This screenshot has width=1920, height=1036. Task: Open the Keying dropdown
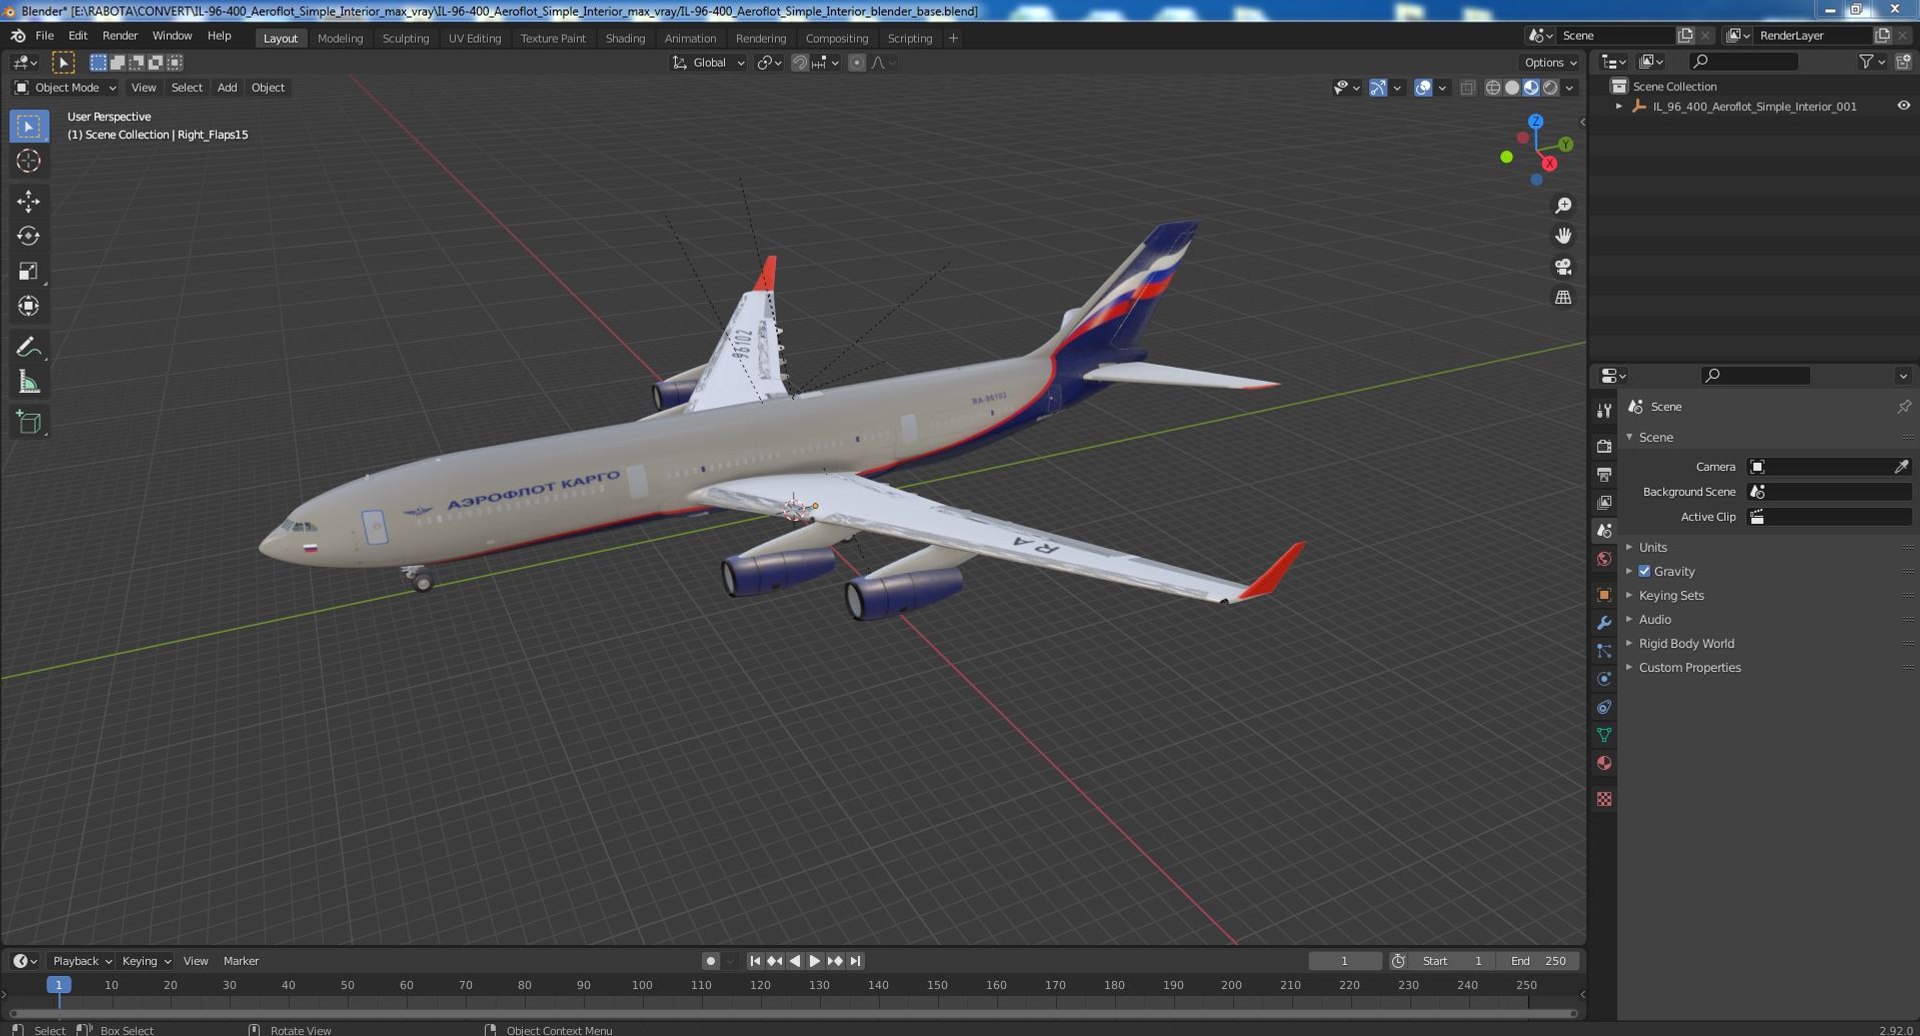click(146, 961)
